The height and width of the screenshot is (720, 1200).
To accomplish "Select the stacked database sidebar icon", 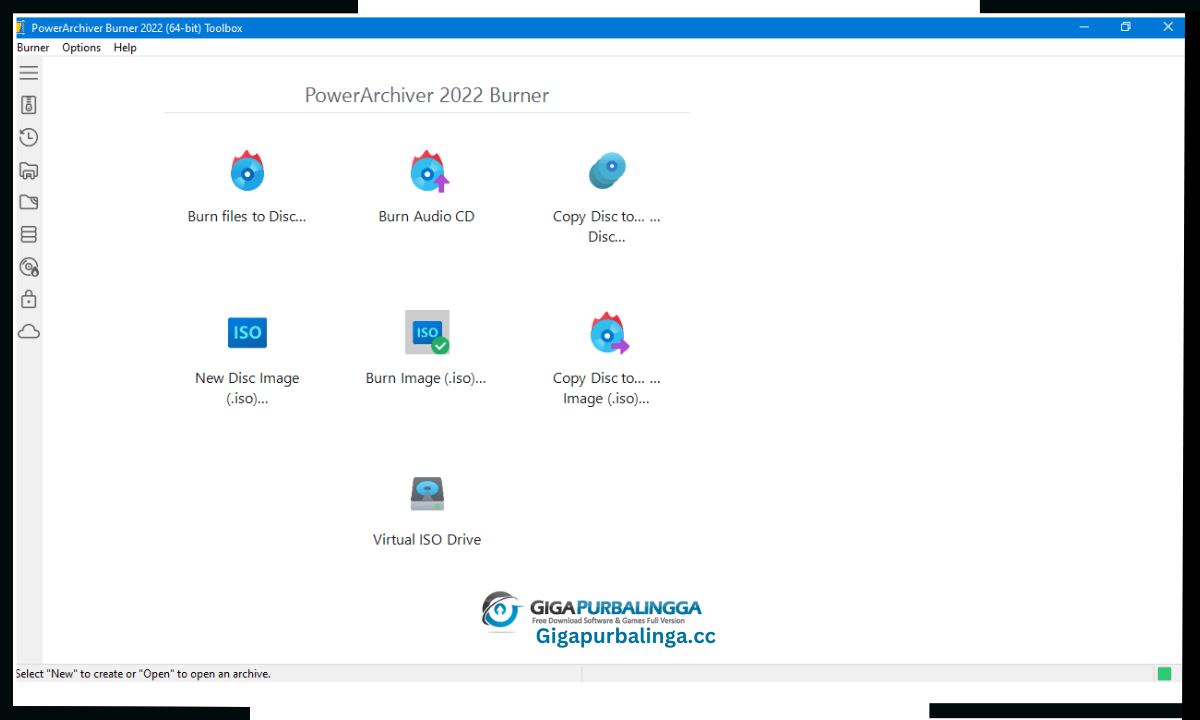I will tap(29, 234).
